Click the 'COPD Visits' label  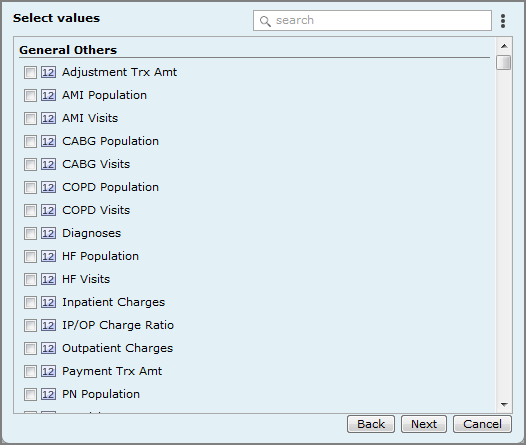pos(96,210)
